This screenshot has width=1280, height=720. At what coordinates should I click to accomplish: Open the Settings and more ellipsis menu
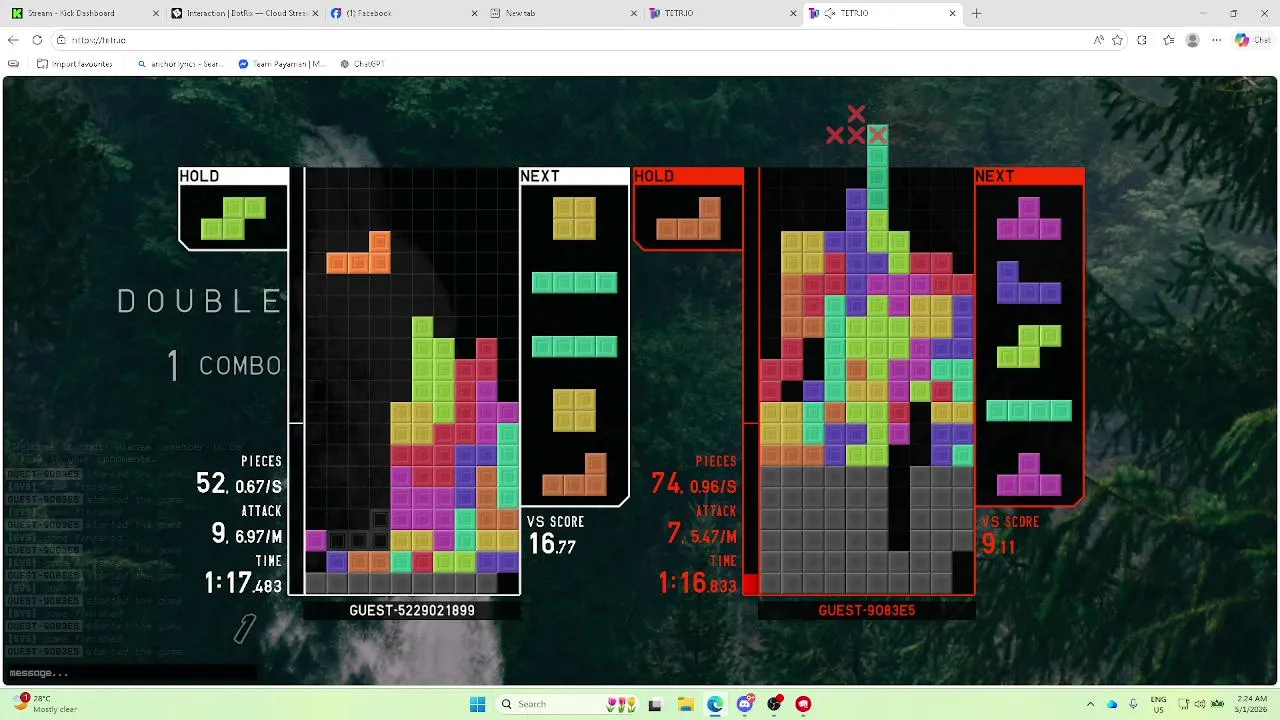pos(1217,40)
